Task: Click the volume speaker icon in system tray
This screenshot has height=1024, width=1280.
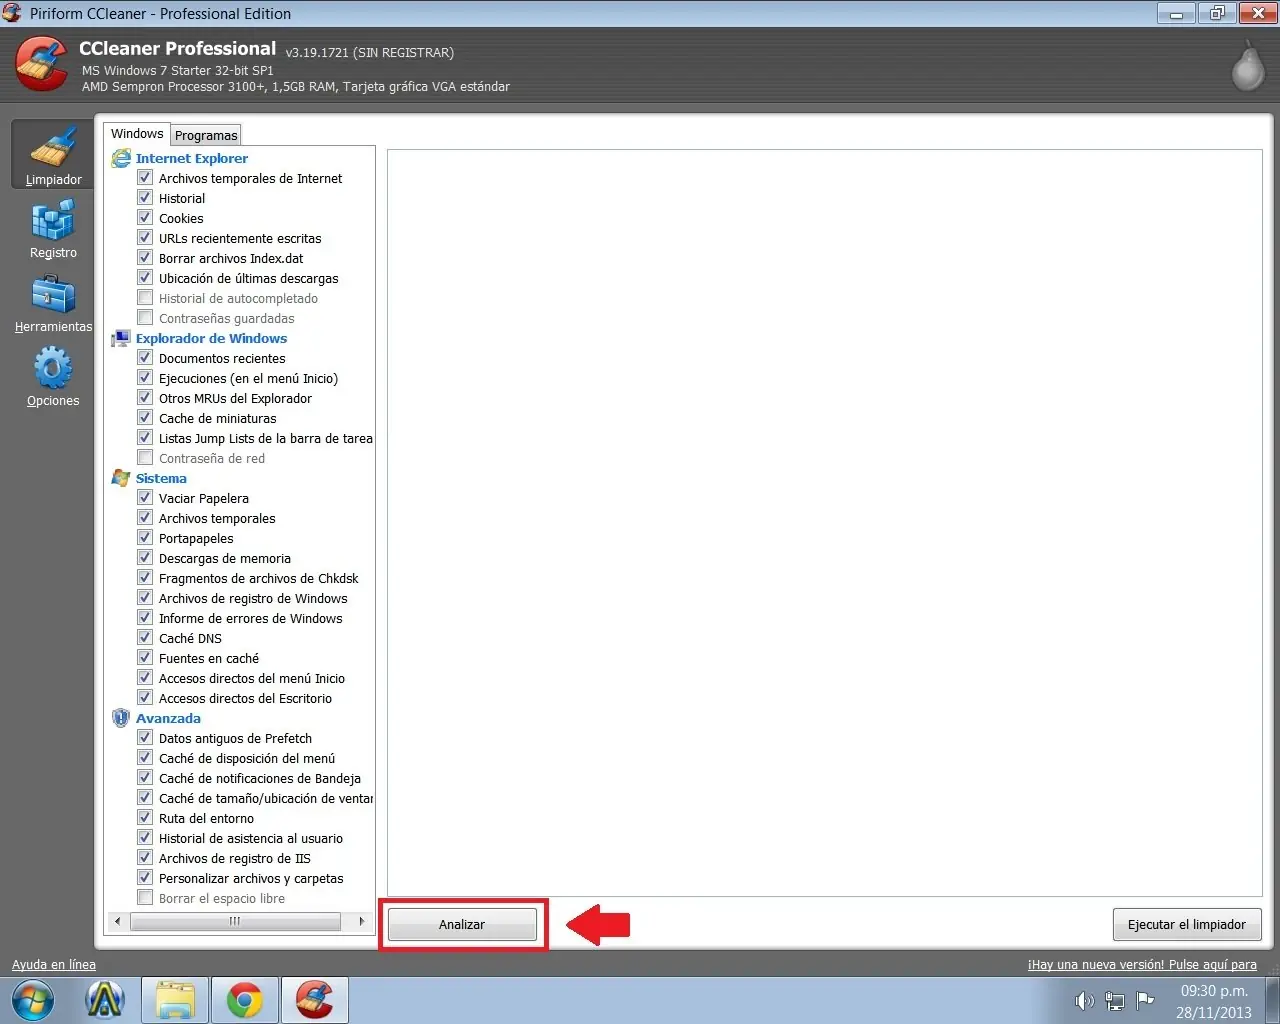Action: pyautogui.click(x=1083, y=1000)
